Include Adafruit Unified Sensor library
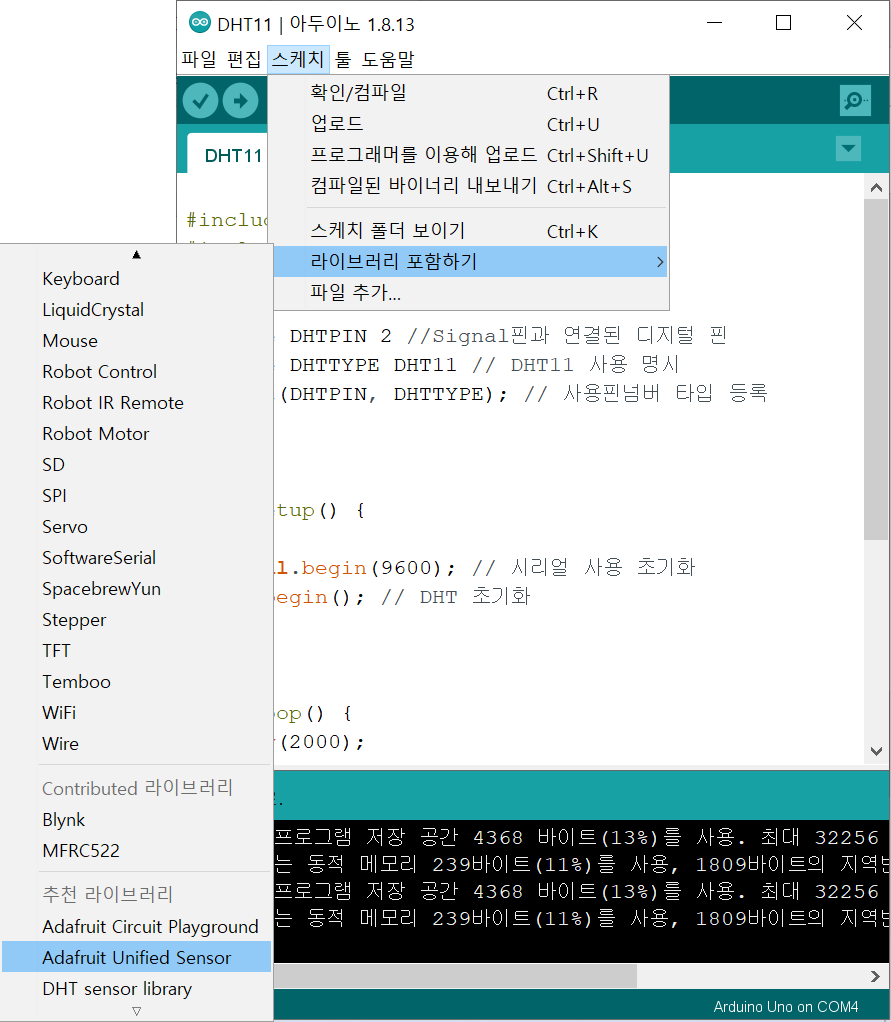 pyautogui.click(x=137, y=957)
